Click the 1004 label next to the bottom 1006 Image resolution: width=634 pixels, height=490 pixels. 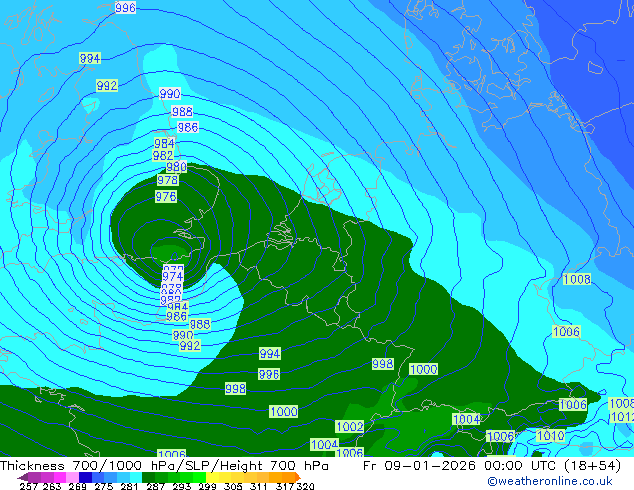[x=325, y=445]
